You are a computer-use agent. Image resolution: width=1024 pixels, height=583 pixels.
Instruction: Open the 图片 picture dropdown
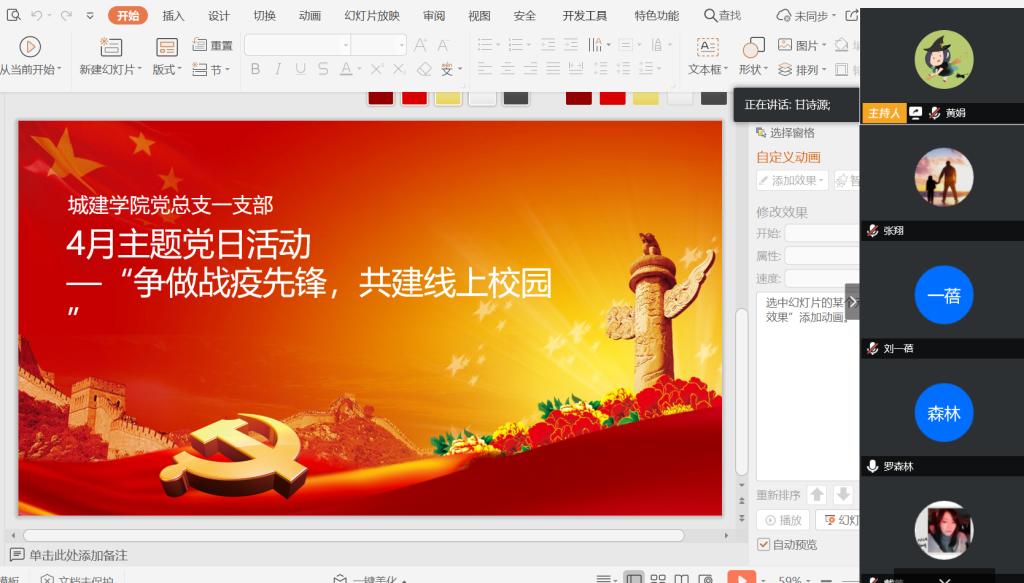point(802,45)
